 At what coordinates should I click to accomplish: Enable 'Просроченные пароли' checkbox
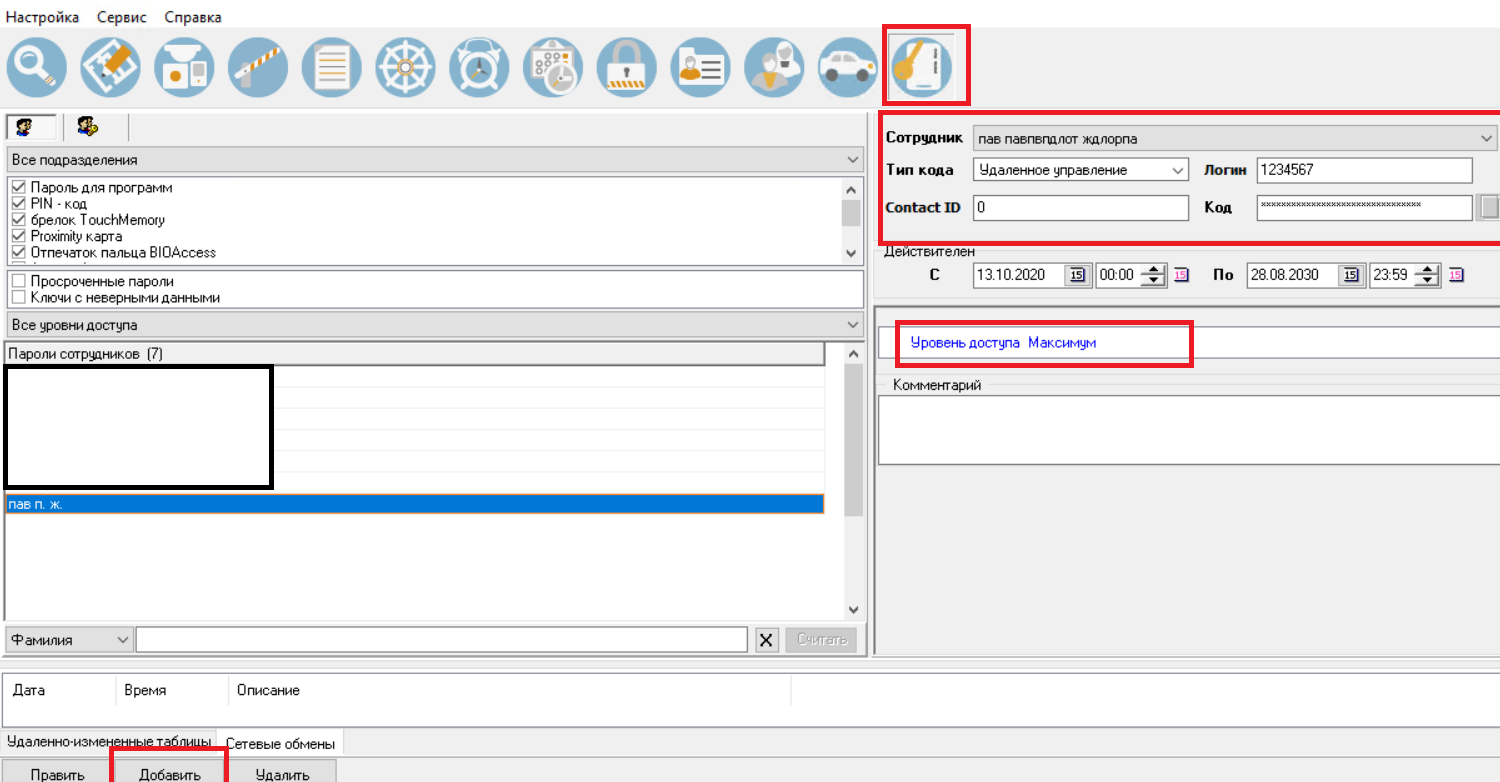[x=18, y=282]
